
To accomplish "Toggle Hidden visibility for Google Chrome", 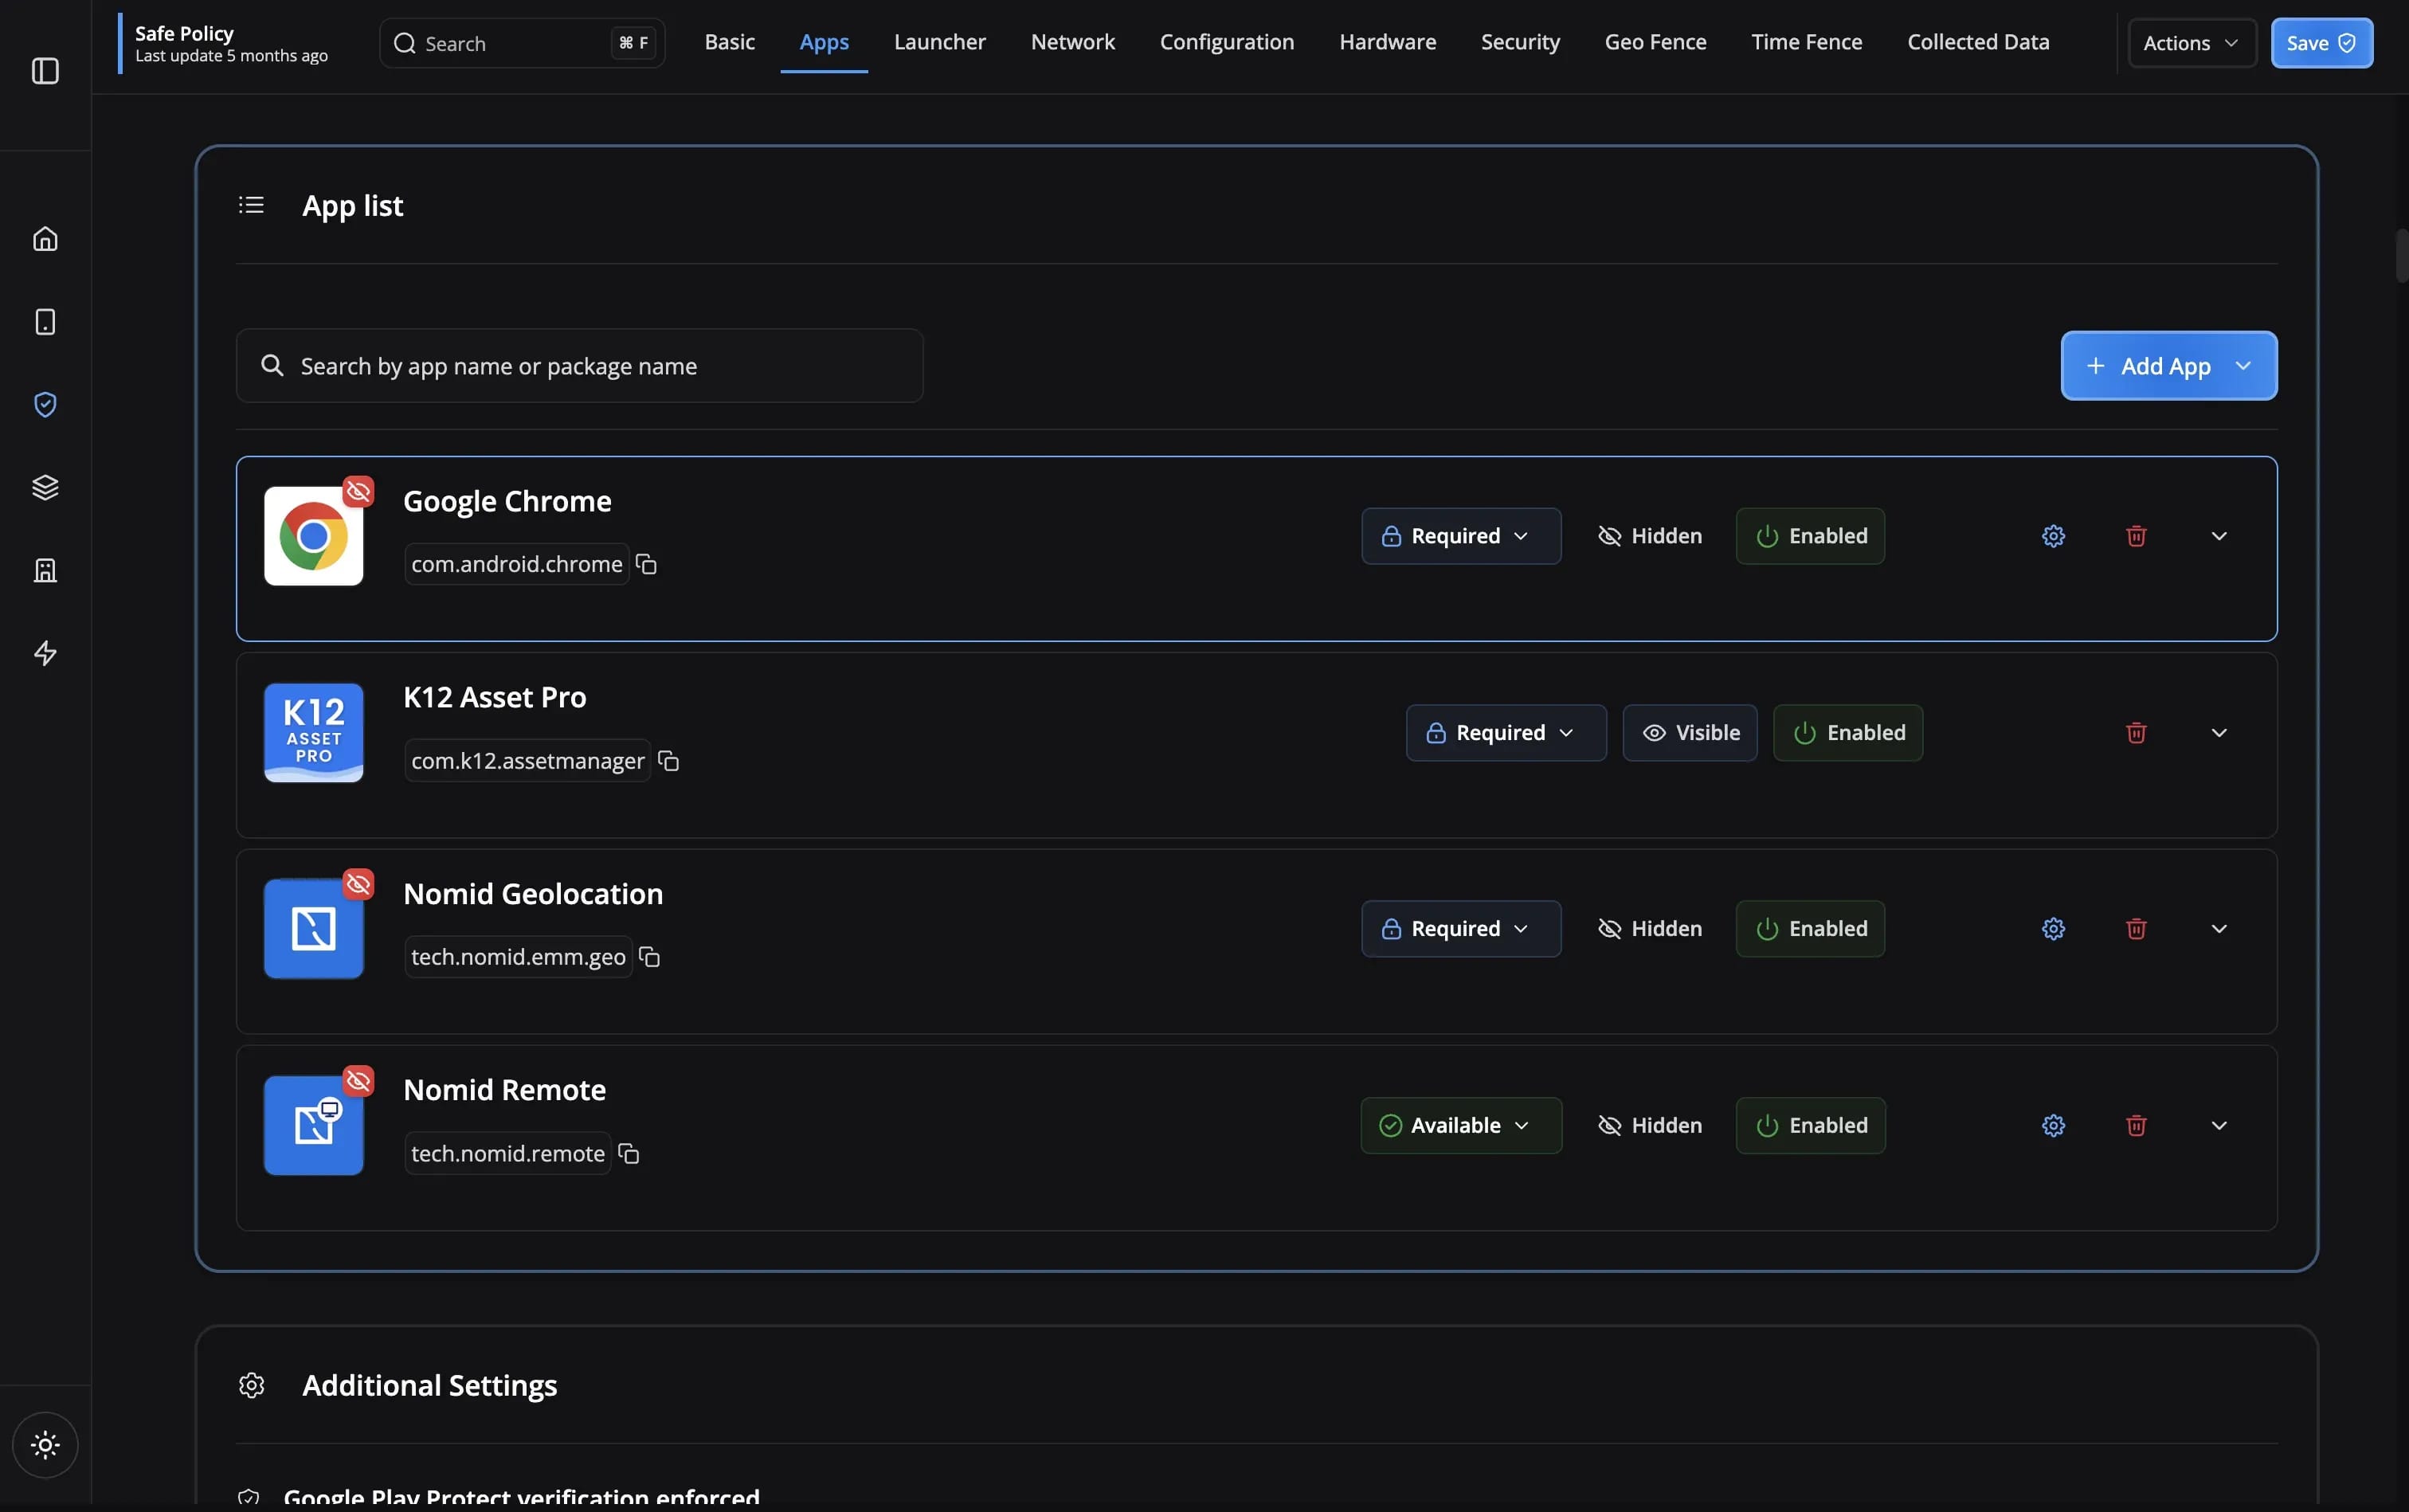I will click(1649, 536).
